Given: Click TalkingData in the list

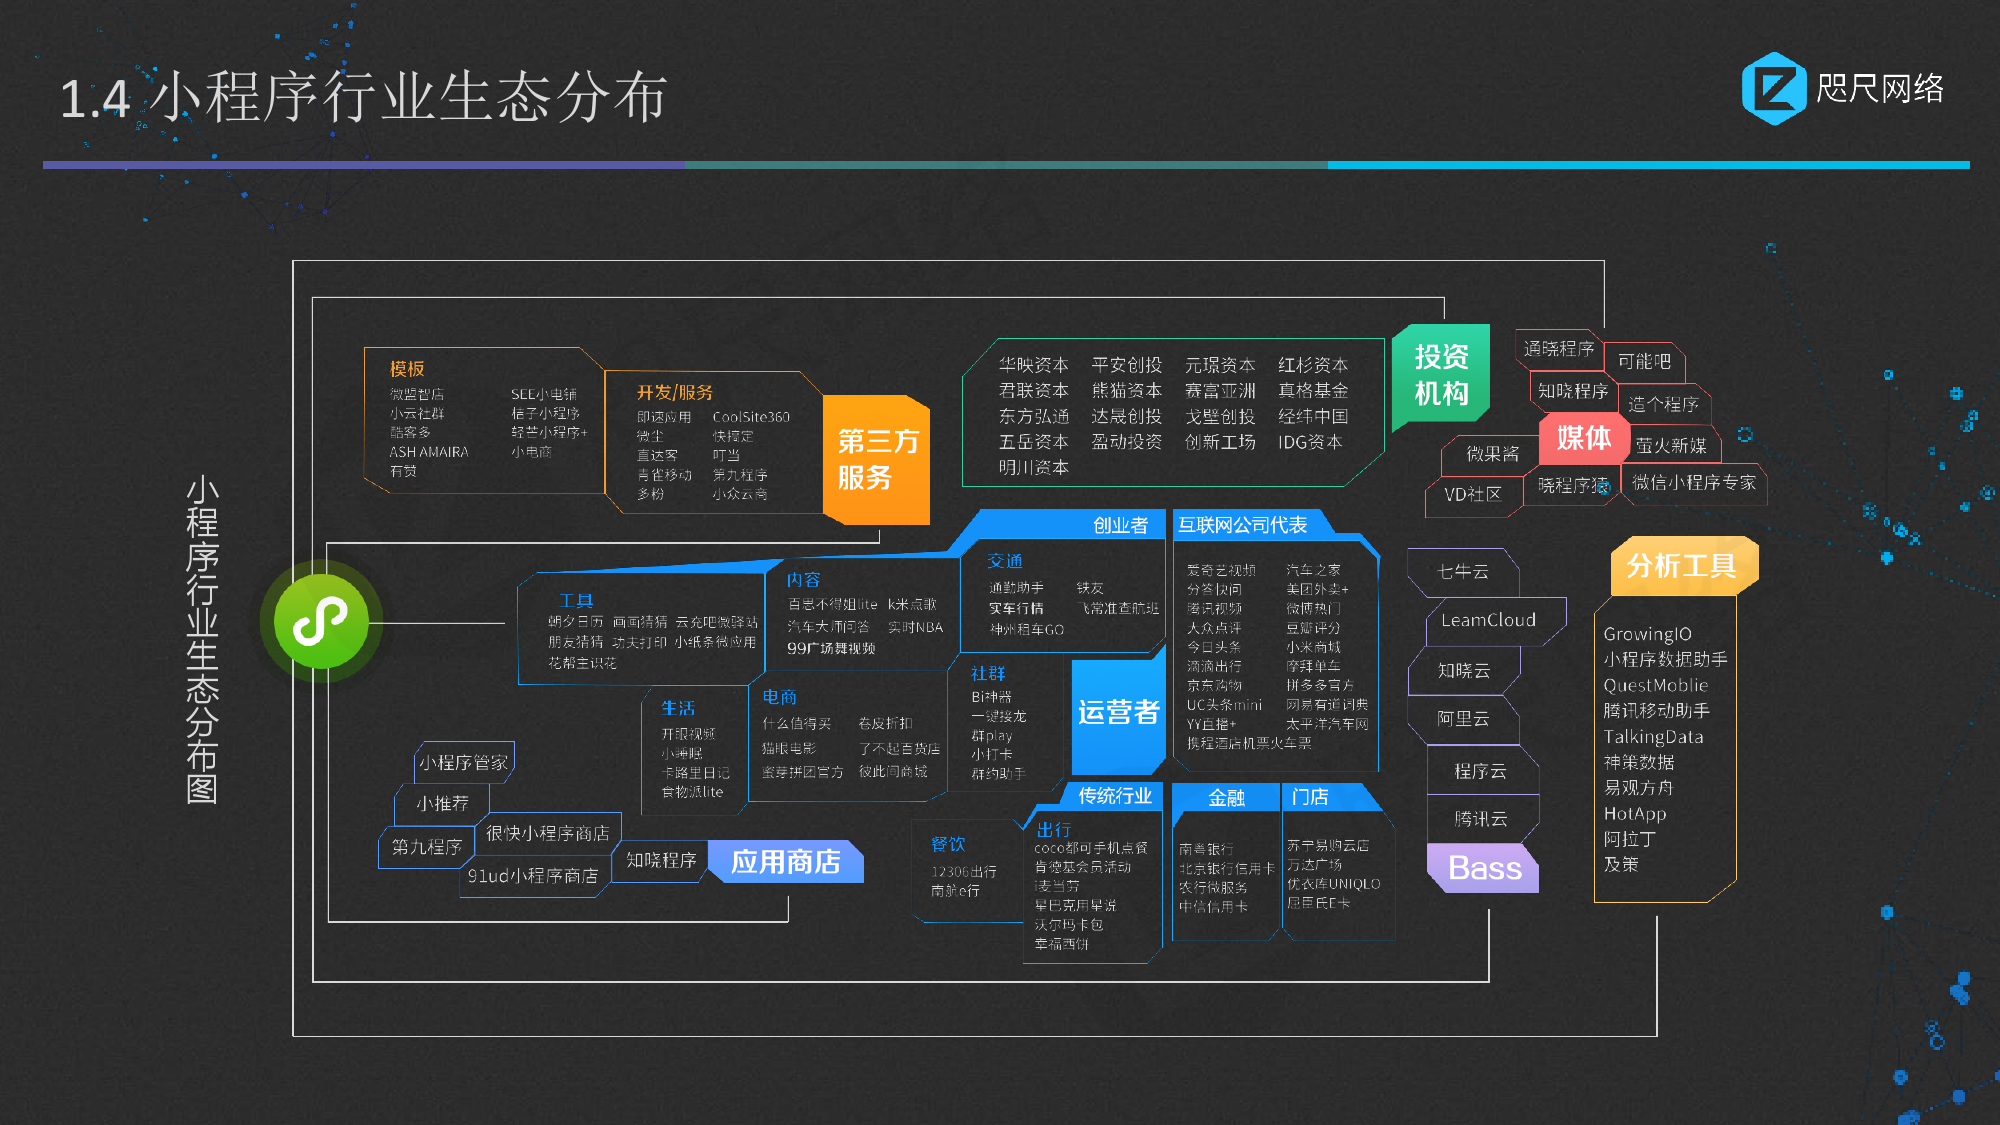Looking at the screenshot, I should [1653, 737].
